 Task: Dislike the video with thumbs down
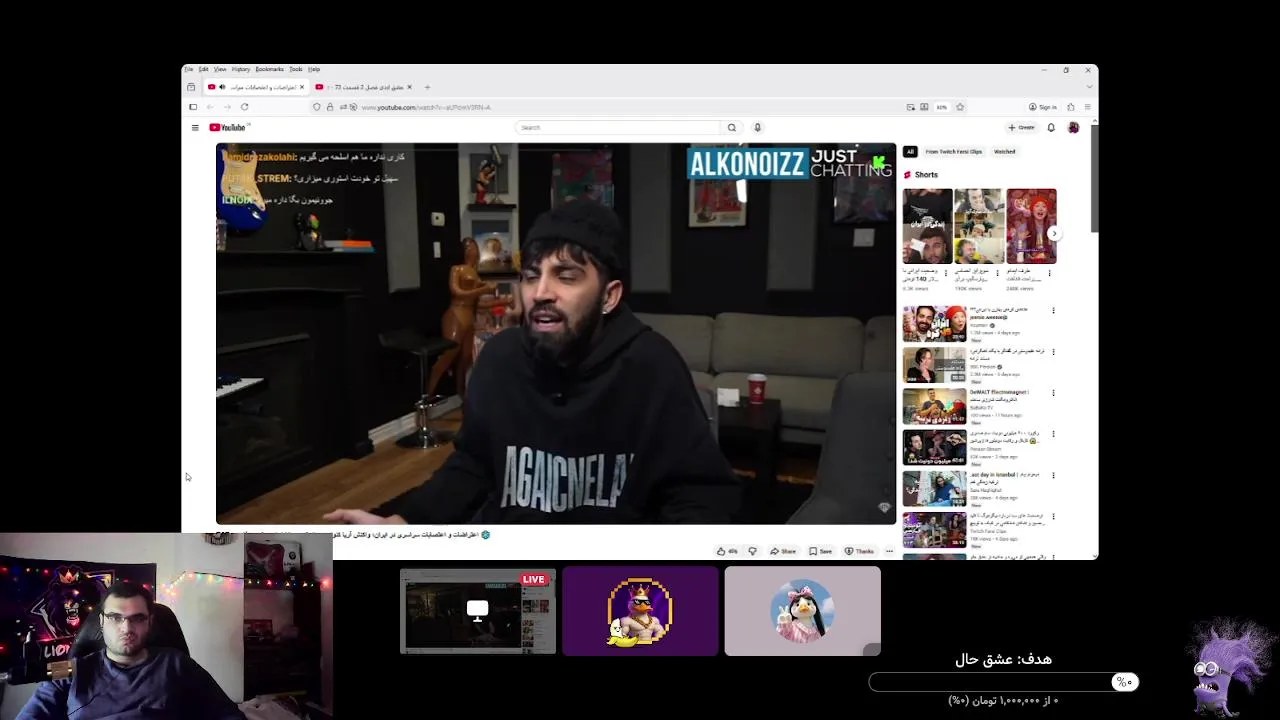coord(753,551)
